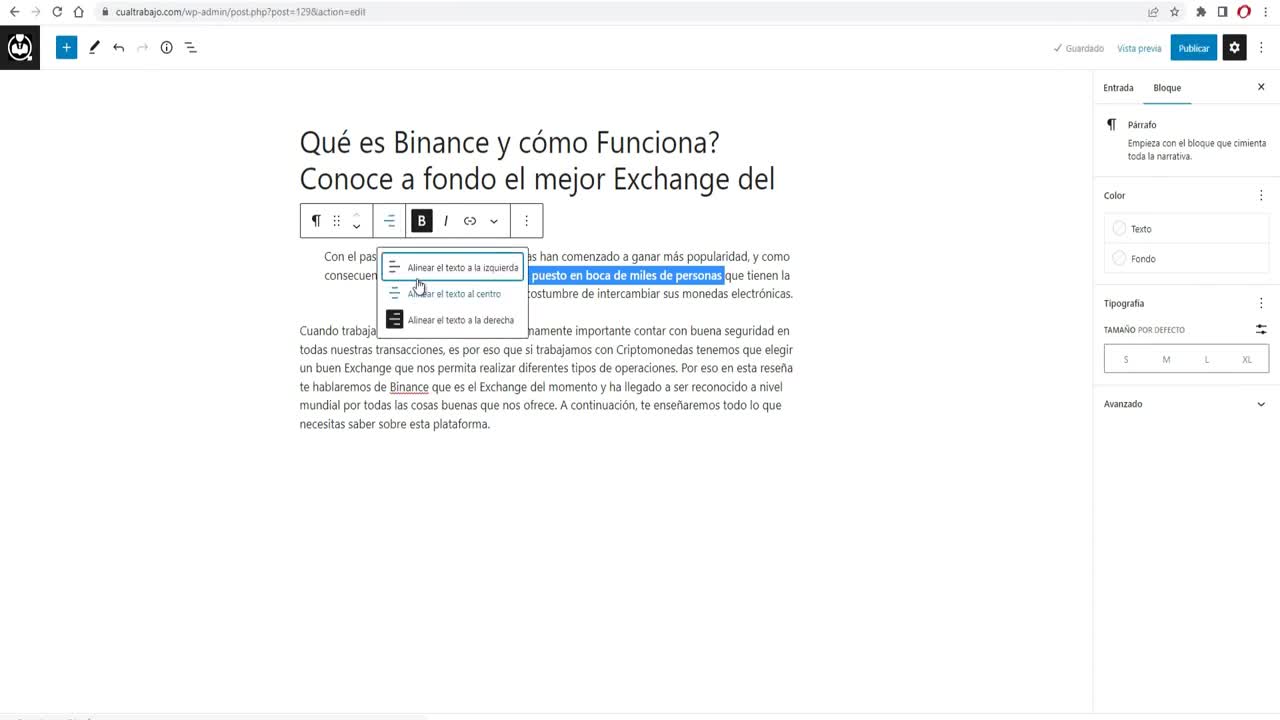This screenshot has width=1280, height=720.
Task: Expand the Avanzado section
Action: point(1186,404)
